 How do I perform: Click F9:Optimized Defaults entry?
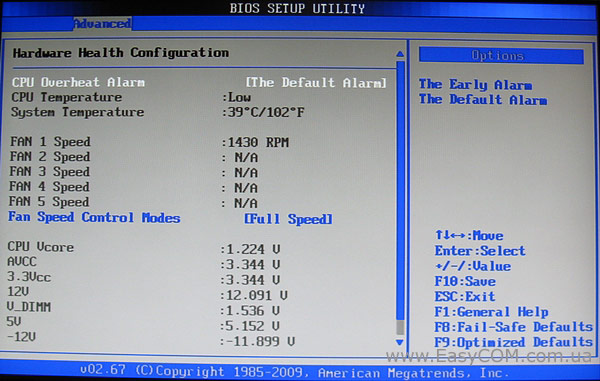(x=514, y=342)
